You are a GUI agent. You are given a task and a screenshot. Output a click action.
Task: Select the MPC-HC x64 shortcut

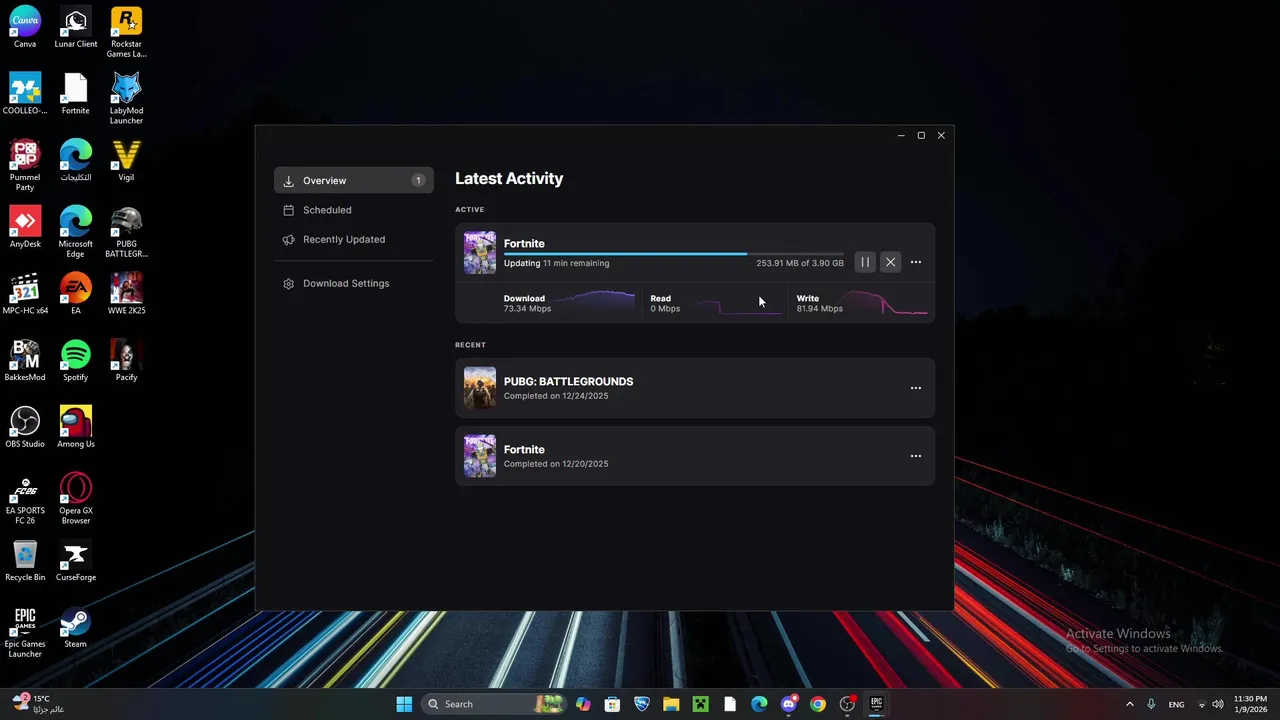click(x=25, y=294)
